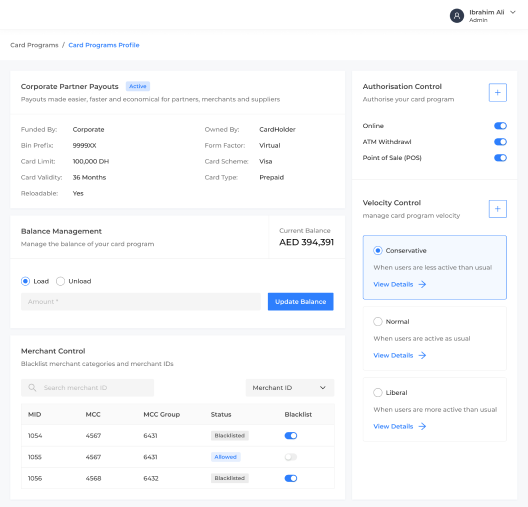Click MCC value 4568
Screen dimensions: 528x507
tap(93, 478)
